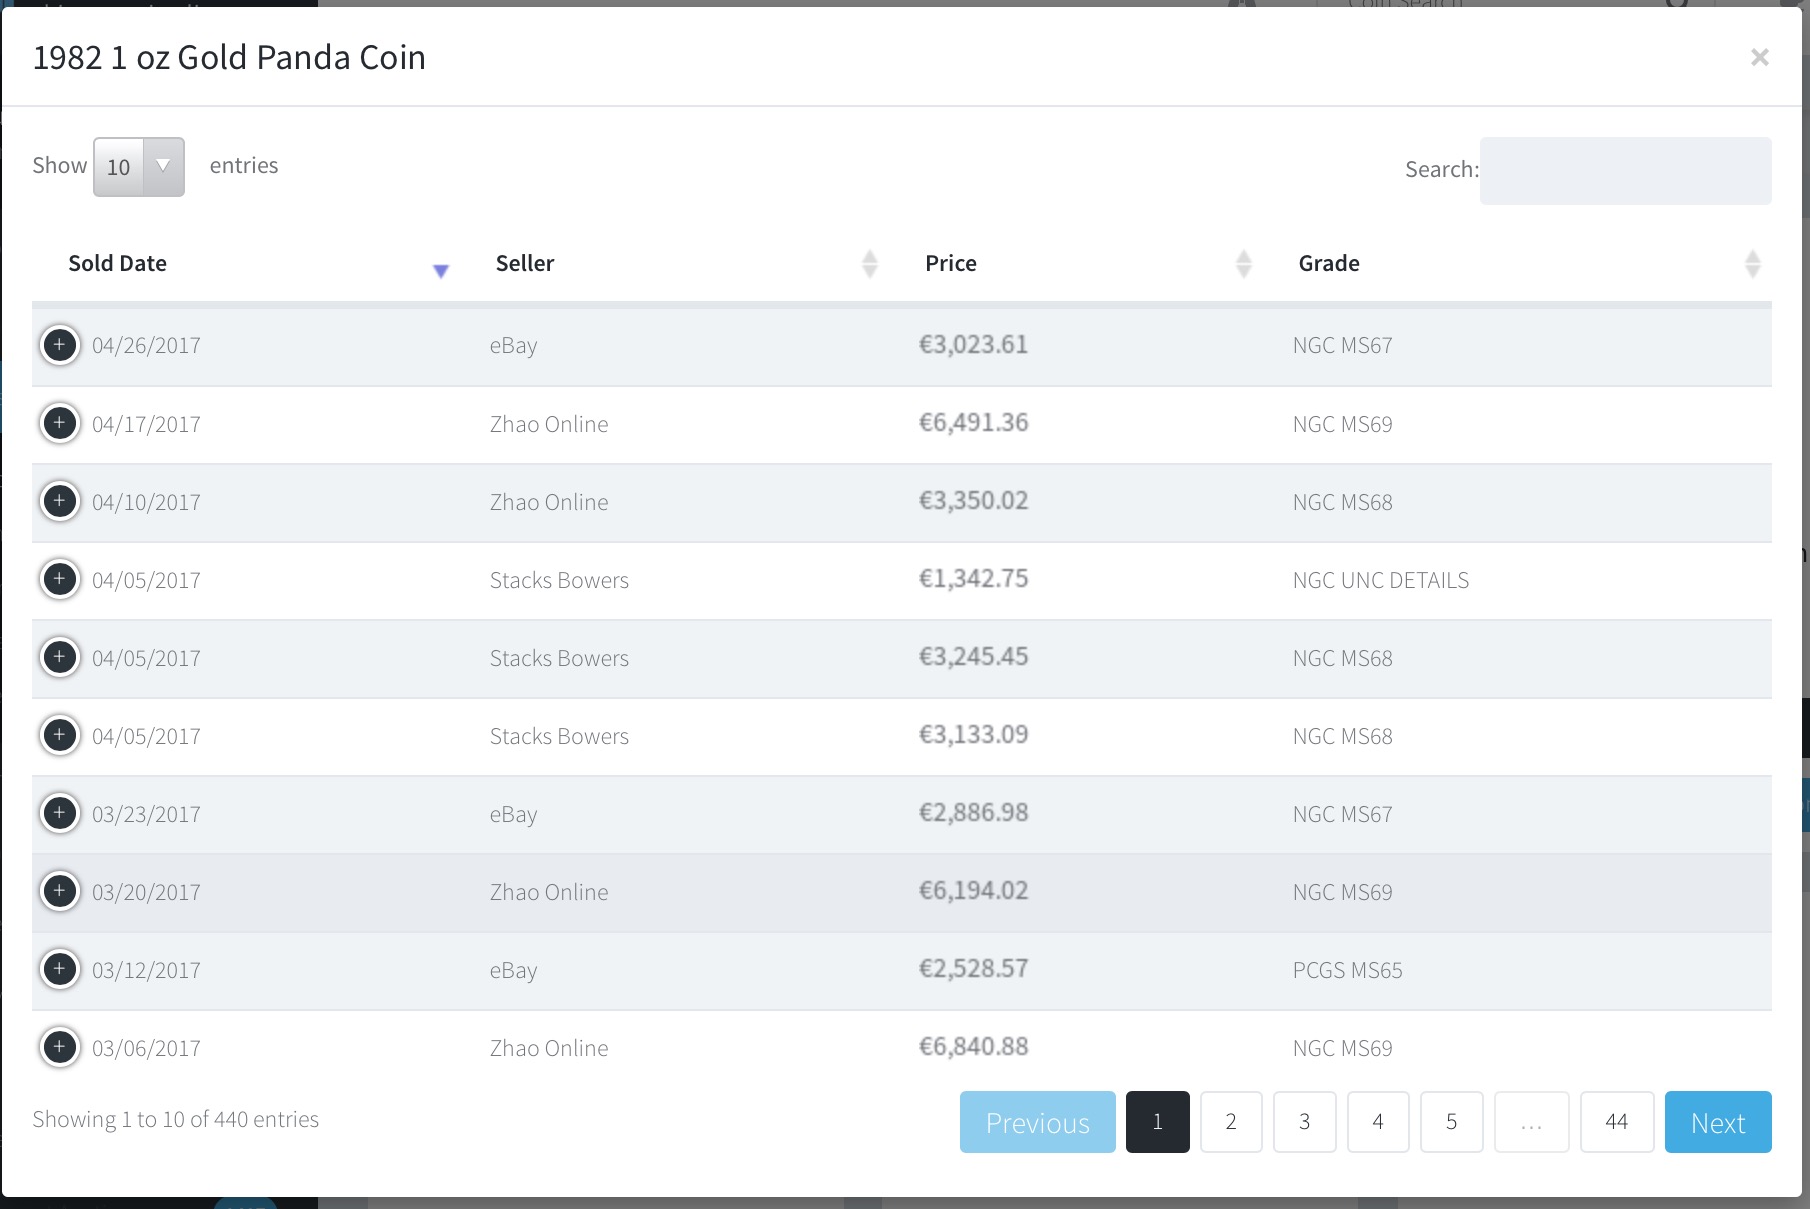Click eBay seller in the 03/12/2017 row

pos(514,971)
